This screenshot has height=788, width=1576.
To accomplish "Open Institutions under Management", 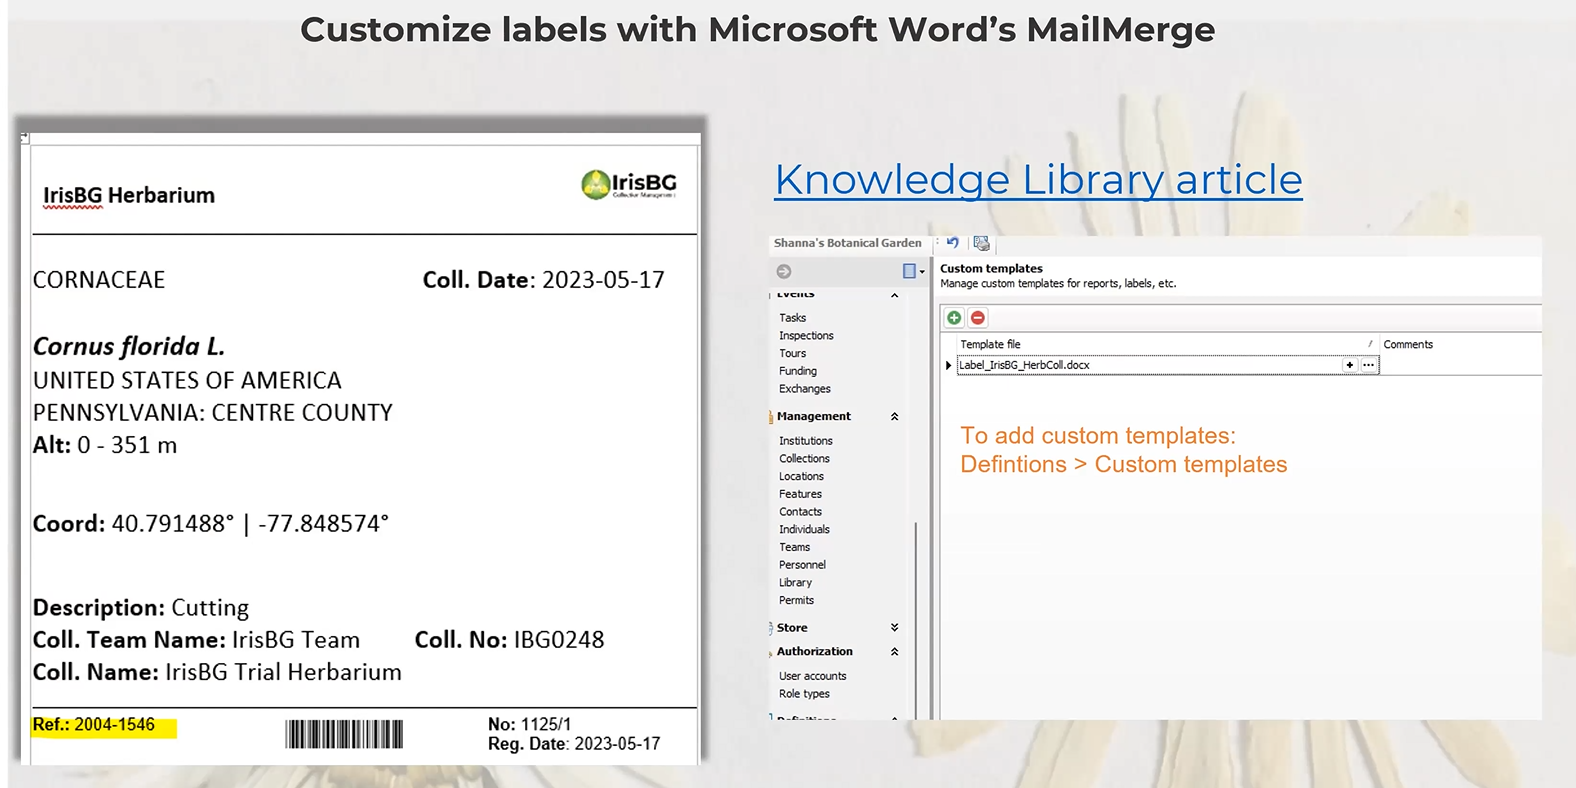I will [x=806, y=441].
